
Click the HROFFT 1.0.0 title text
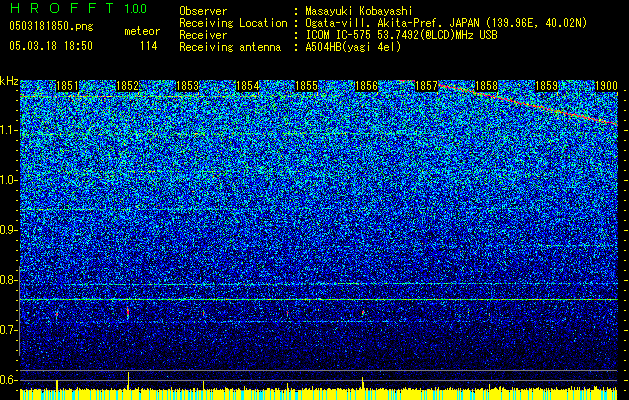tap(78, 8)
